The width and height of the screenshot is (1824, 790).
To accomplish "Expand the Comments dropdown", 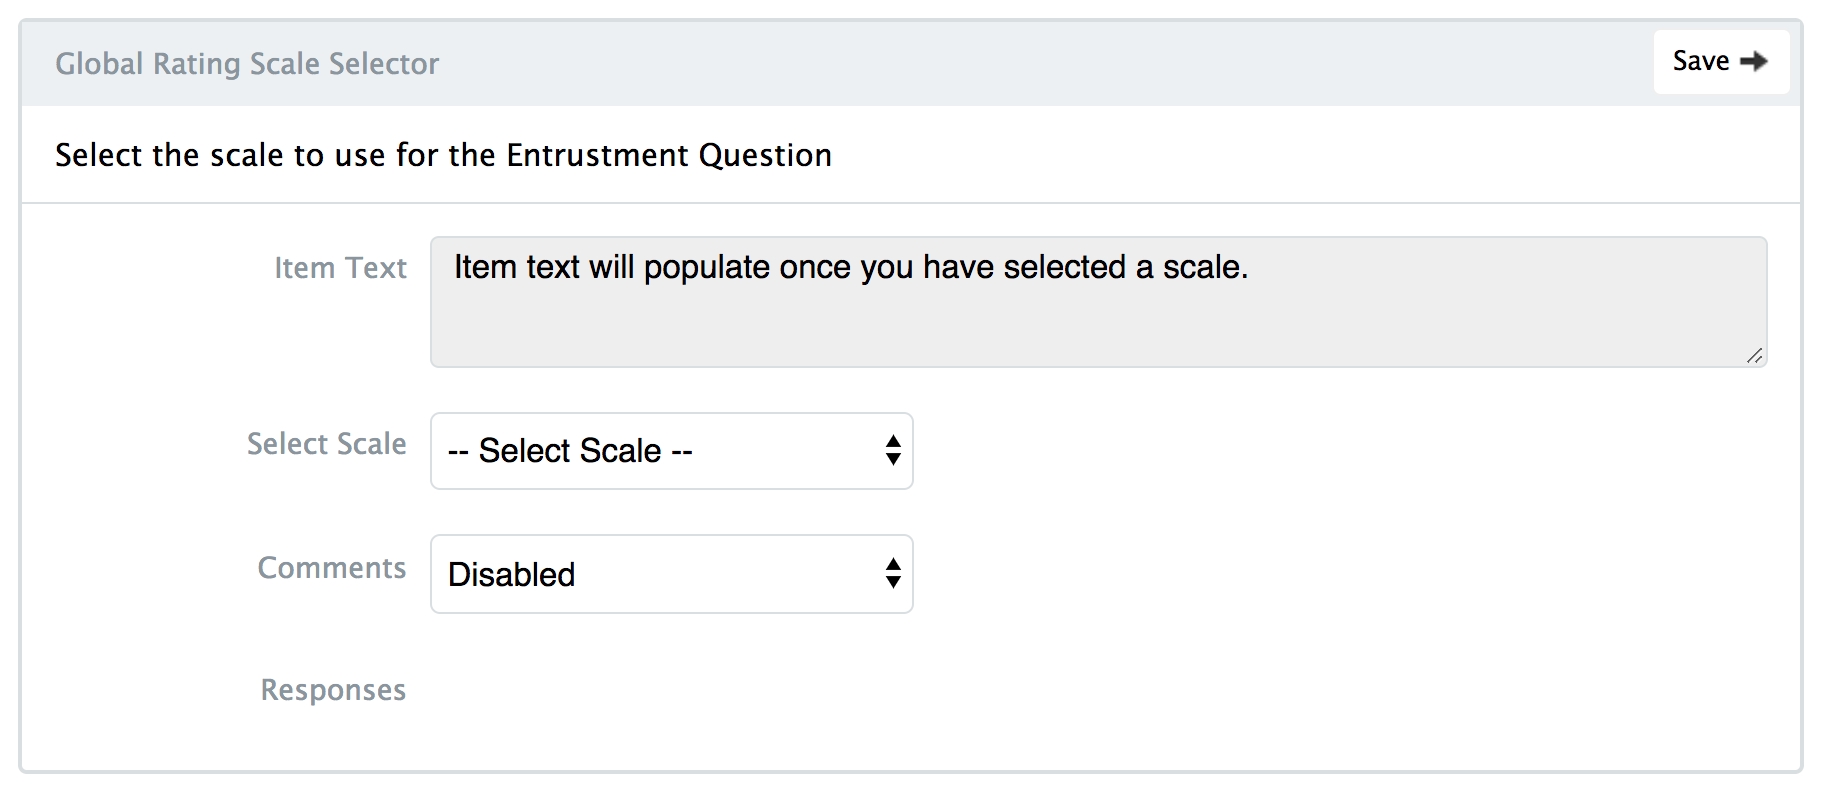I will [x=671, y=574].
